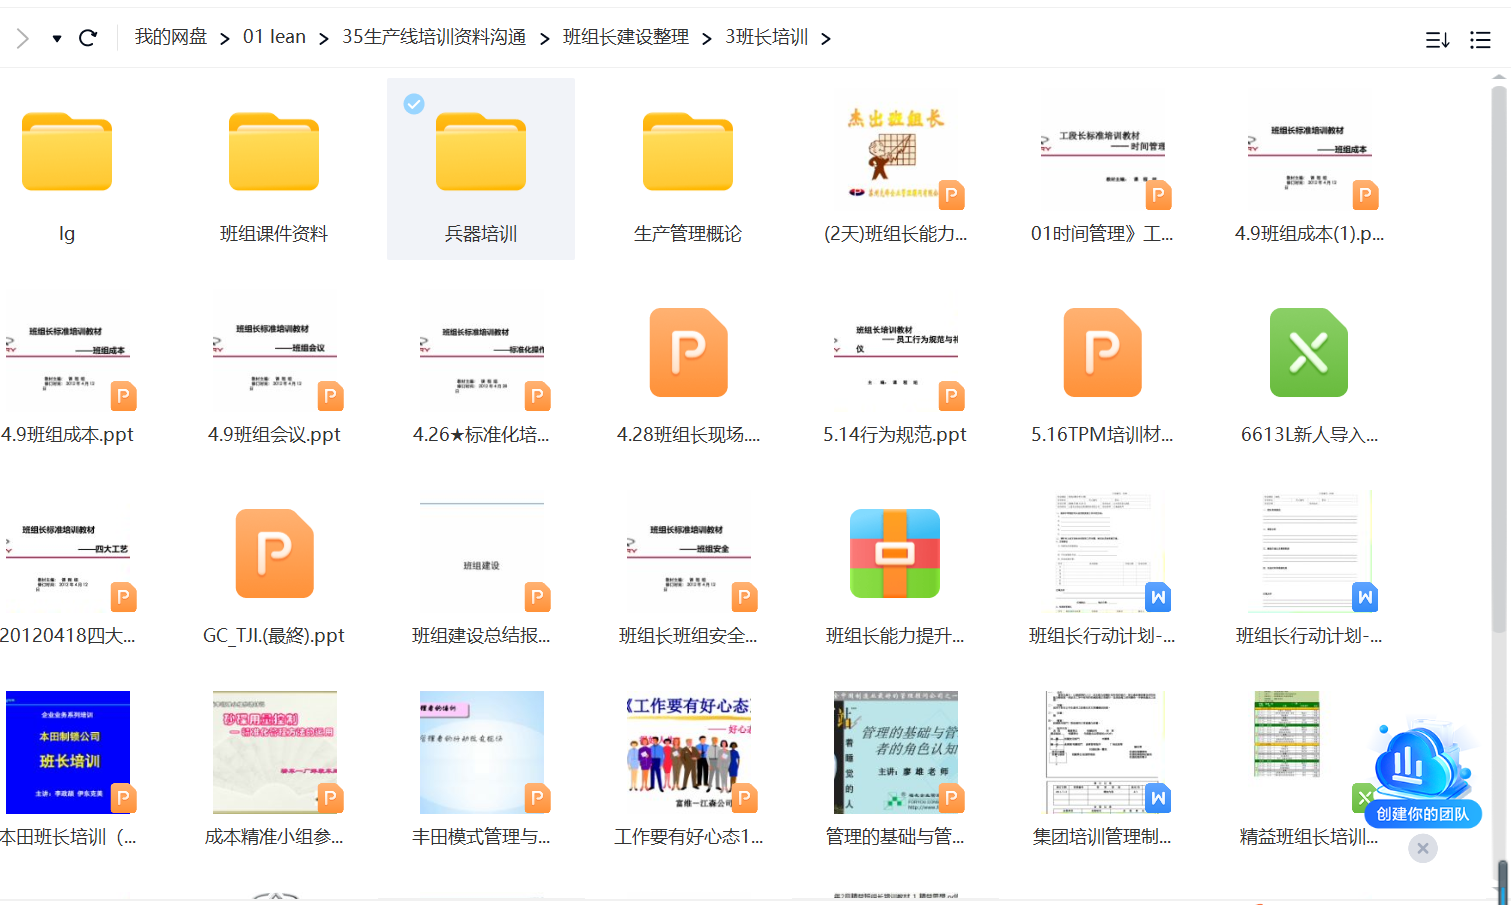Click the refresh icon in the toolbar
This screenshot has width=1511, height=905.
pyautogui.click(x=88, y=38)
